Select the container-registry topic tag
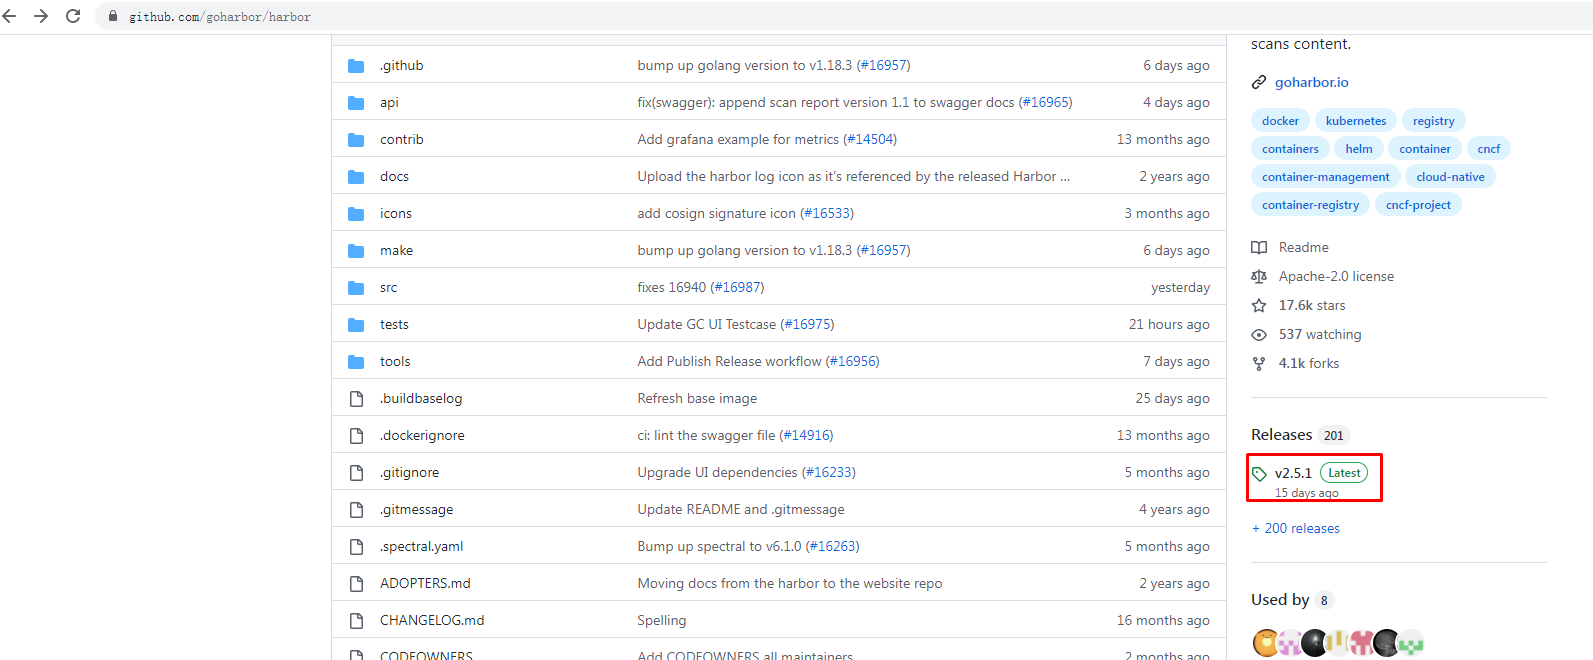Image resolution: width=1593 pixels, height=660 pixels. click(1310, 205)
